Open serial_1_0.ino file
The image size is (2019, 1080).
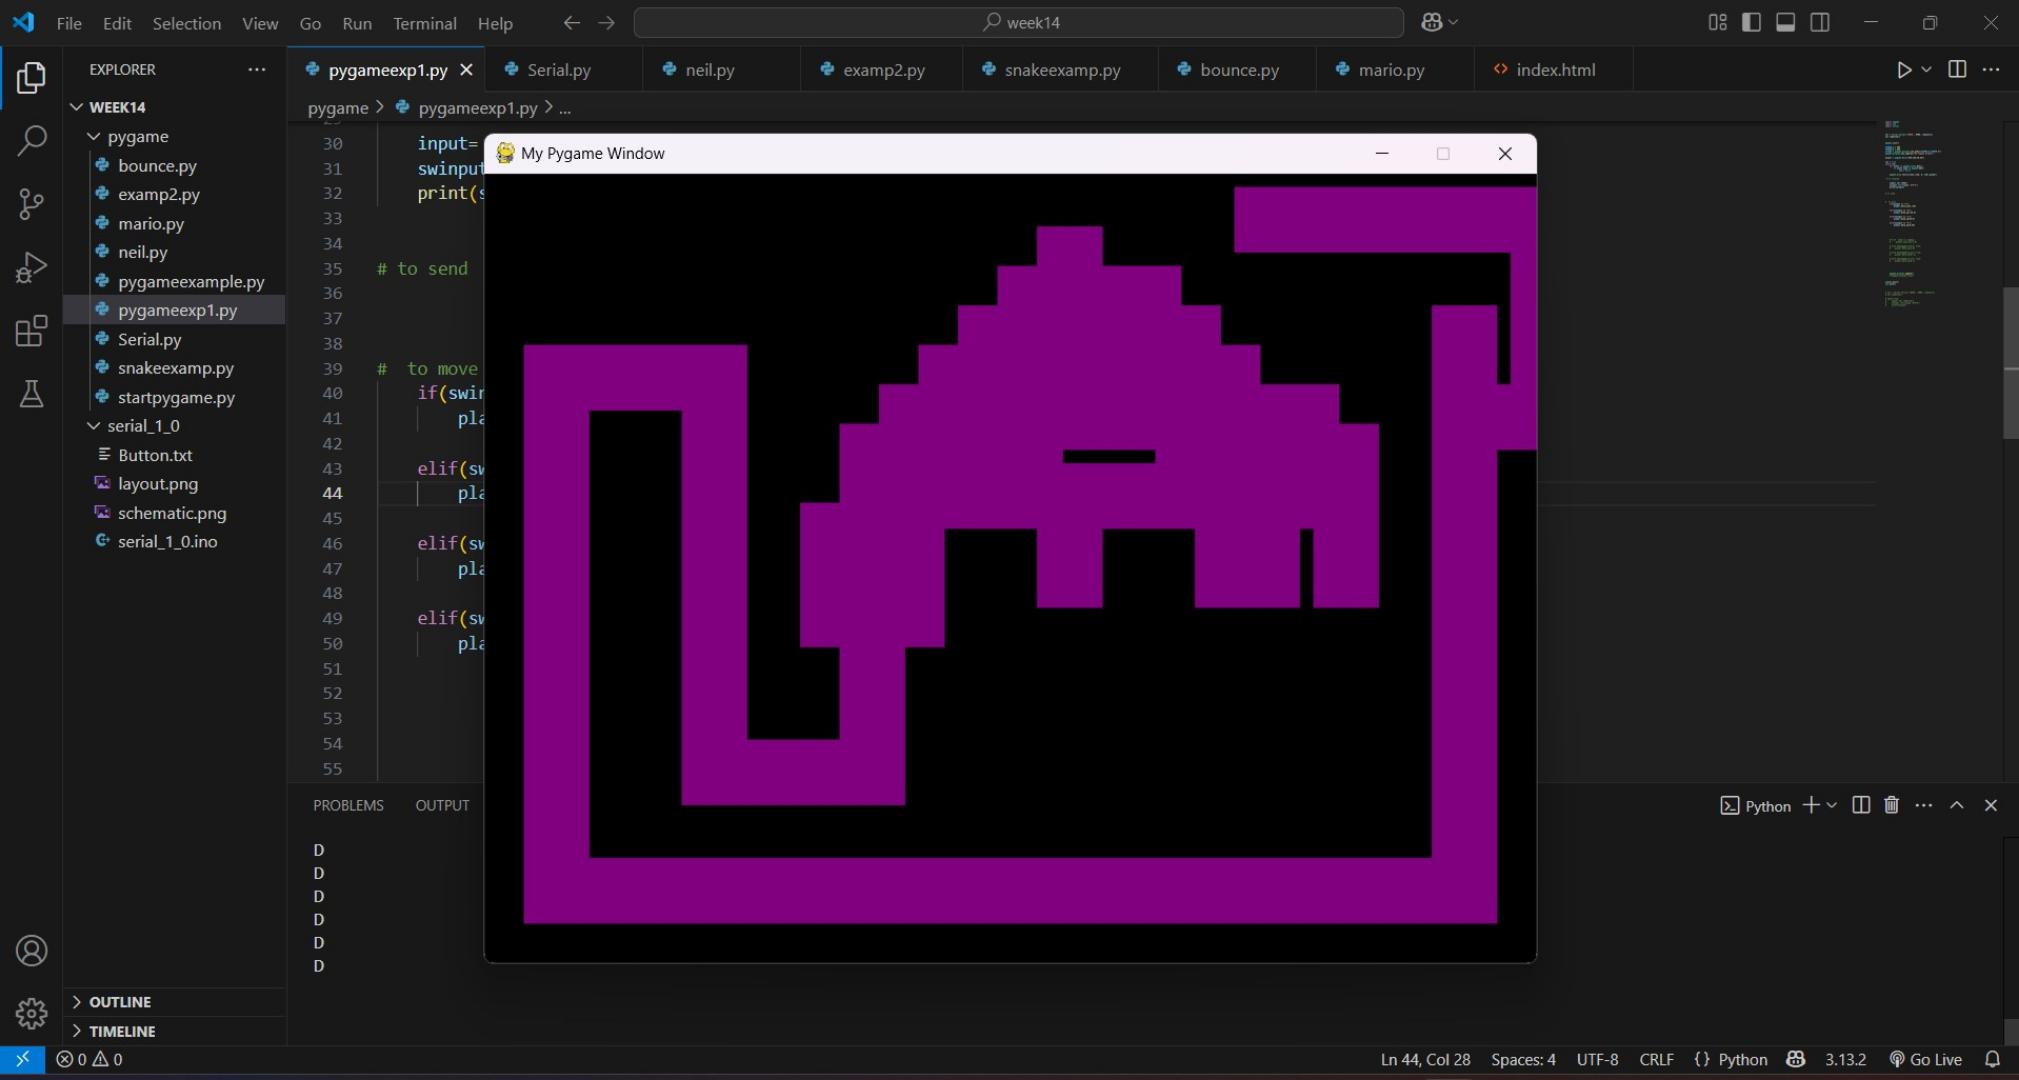(x=167, y=542)
